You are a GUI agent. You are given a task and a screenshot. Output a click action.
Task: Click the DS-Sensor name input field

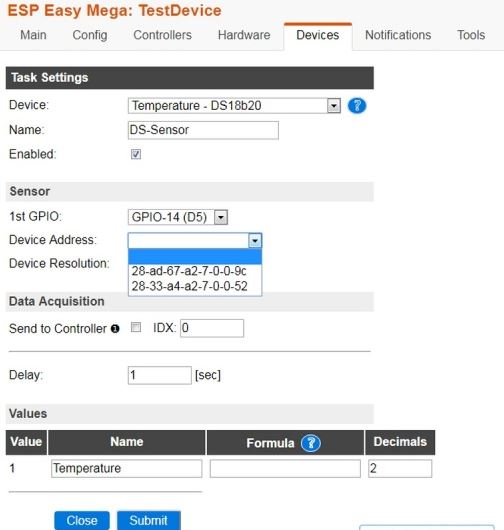[x=203, y=130]
